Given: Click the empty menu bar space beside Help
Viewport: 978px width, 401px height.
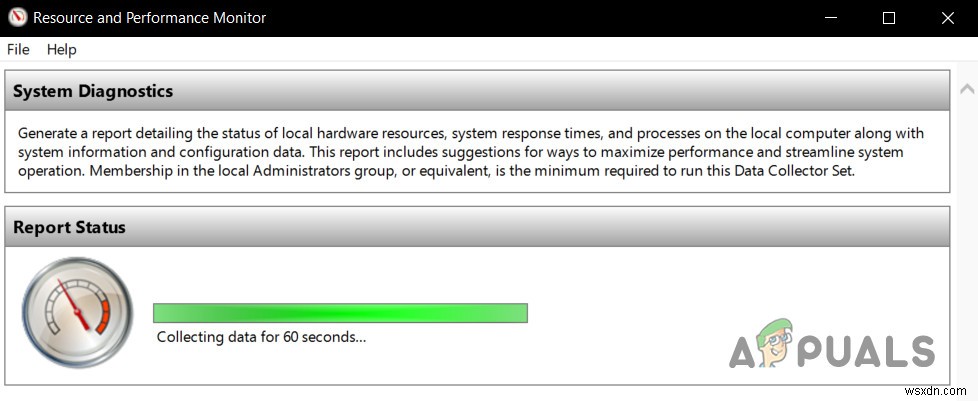Looking at the screenshot, I should [x=500, y=49].
